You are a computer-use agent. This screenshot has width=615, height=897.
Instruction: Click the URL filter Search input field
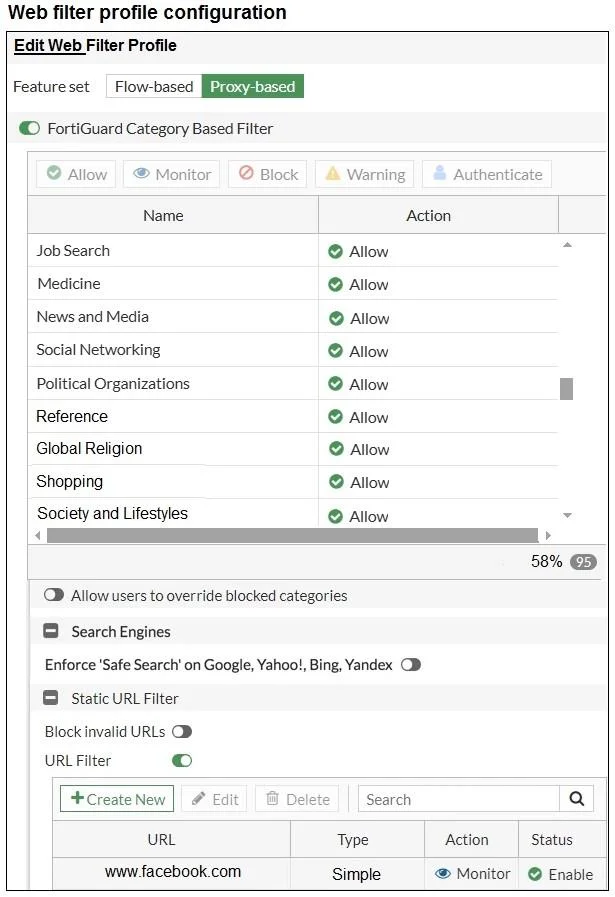pyautogui.click(x=458, y=799)
